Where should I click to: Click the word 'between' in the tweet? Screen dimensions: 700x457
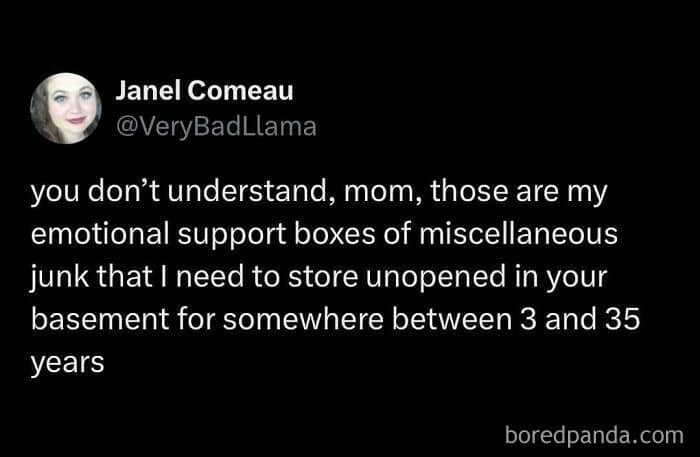pyautogui.click(x=452, y=319)
